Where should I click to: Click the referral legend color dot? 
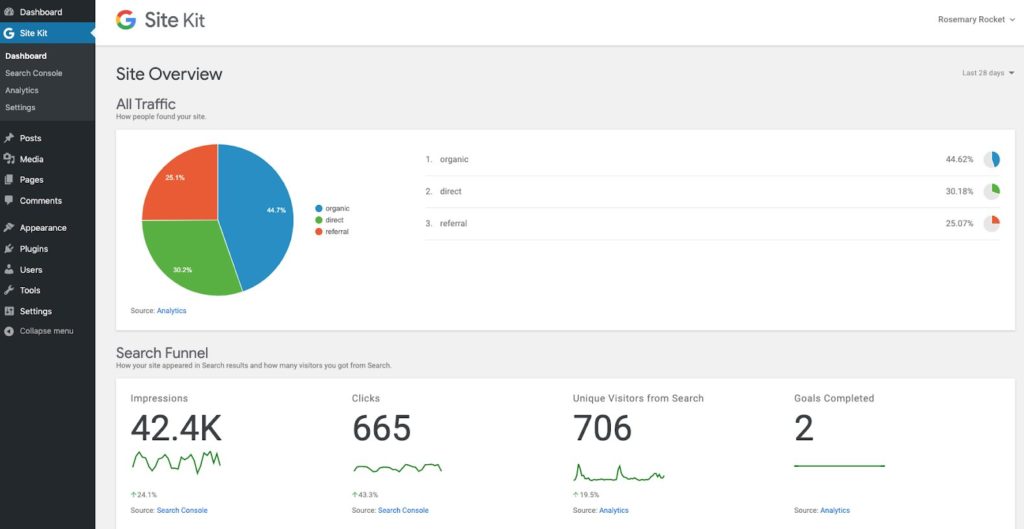(x=319, y=232)
